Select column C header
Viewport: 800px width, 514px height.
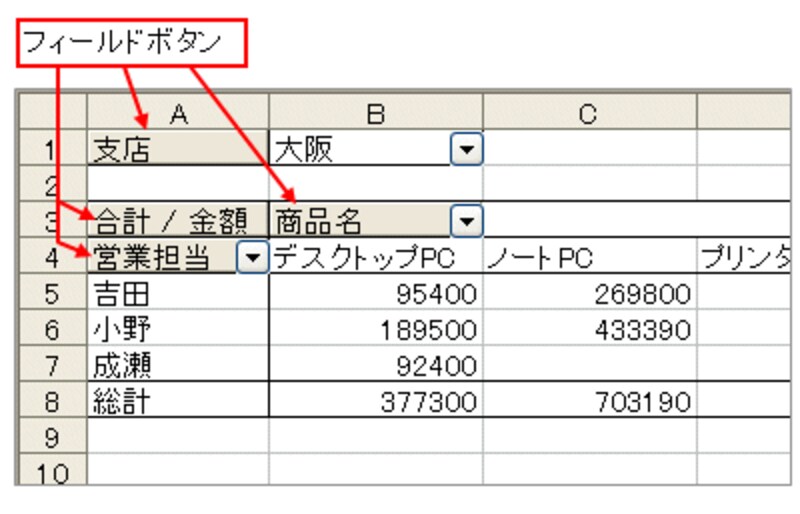tap(589, 114)
